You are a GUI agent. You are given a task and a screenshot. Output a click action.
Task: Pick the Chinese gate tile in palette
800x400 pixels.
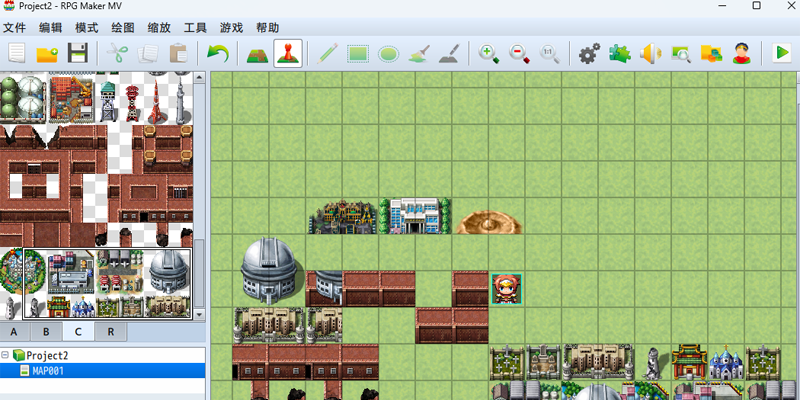click(x=59, y=306)
